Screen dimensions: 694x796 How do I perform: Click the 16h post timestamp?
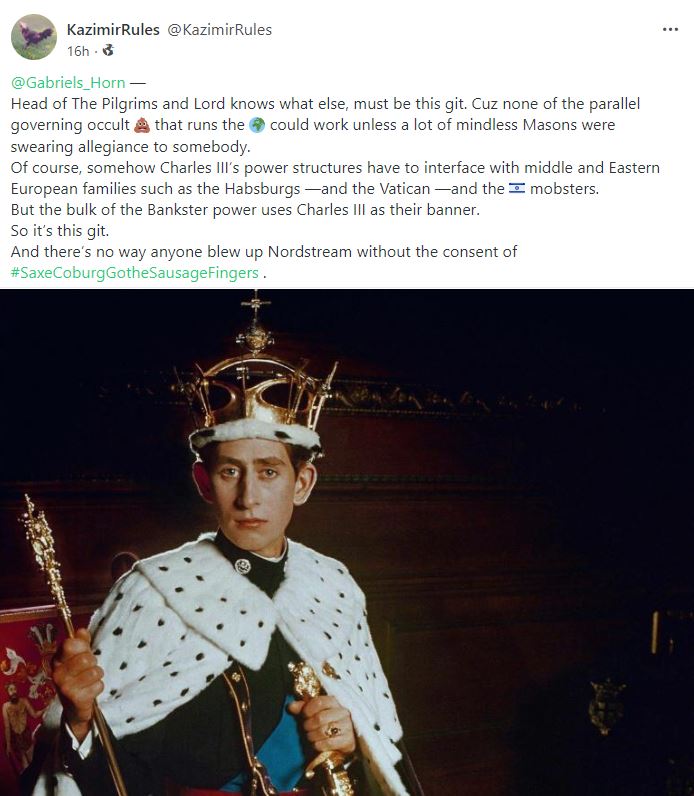tap(78, 51)
